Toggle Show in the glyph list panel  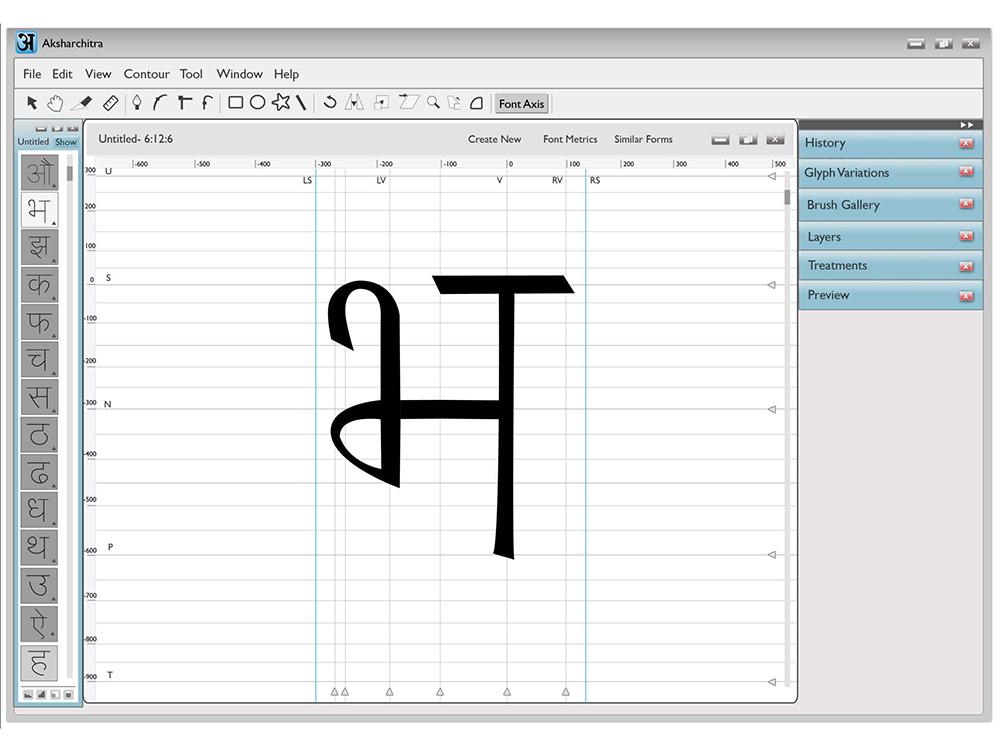click(x=65, y=142)
